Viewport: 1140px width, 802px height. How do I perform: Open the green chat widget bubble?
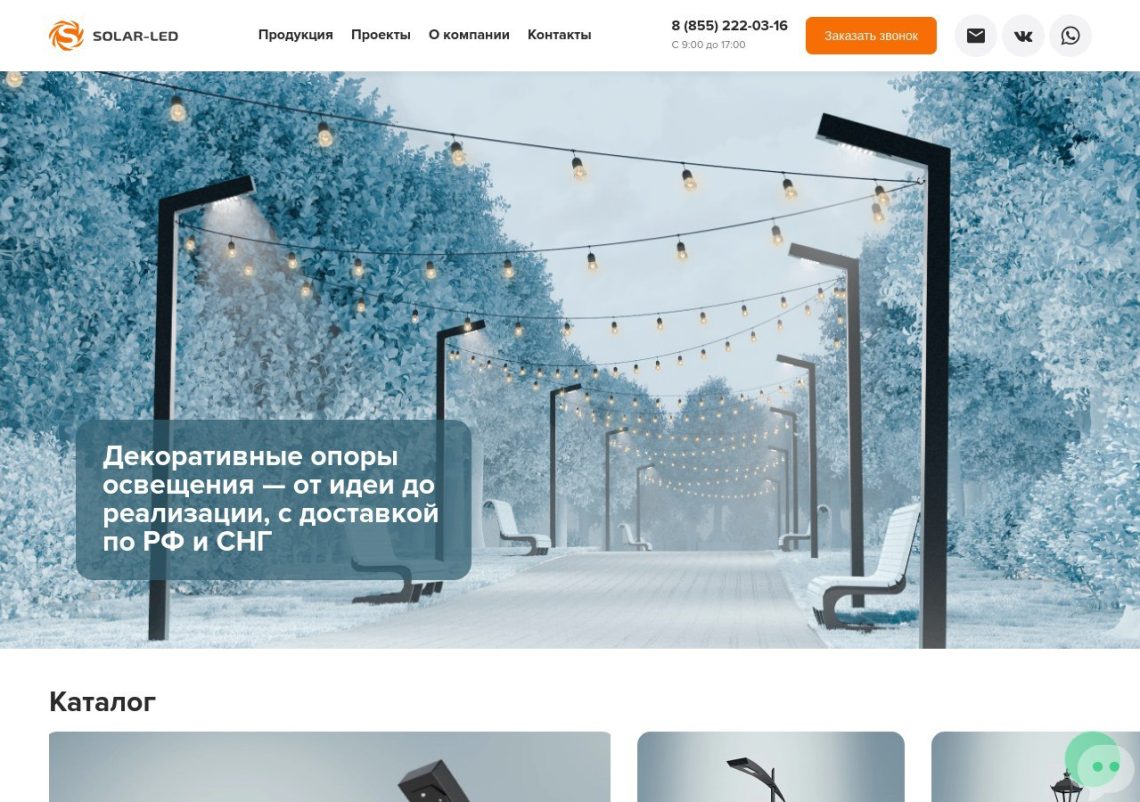tap(1099, 766)
